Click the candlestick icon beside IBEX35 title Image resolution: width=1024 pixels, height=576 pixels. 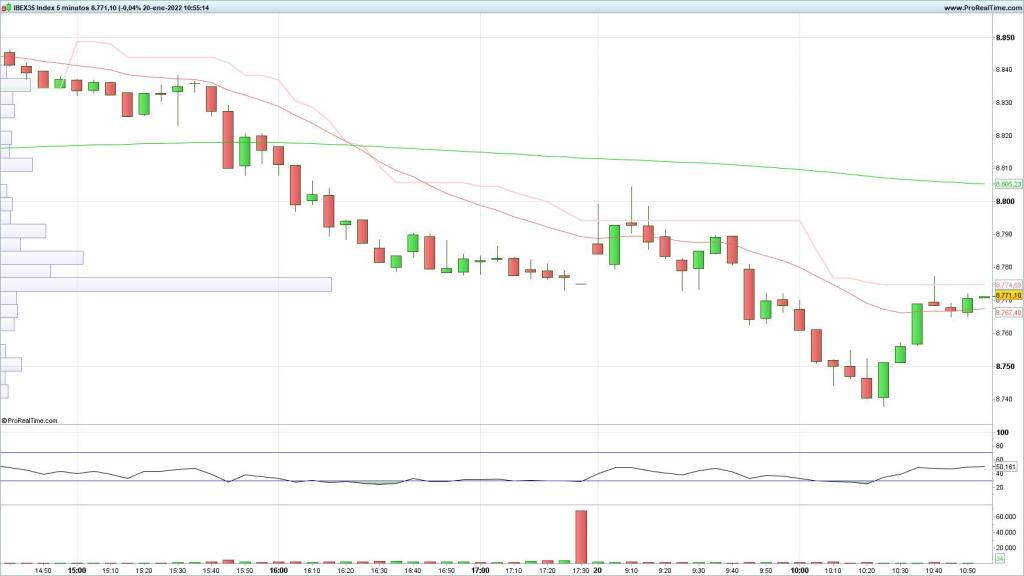coord(6,7)
